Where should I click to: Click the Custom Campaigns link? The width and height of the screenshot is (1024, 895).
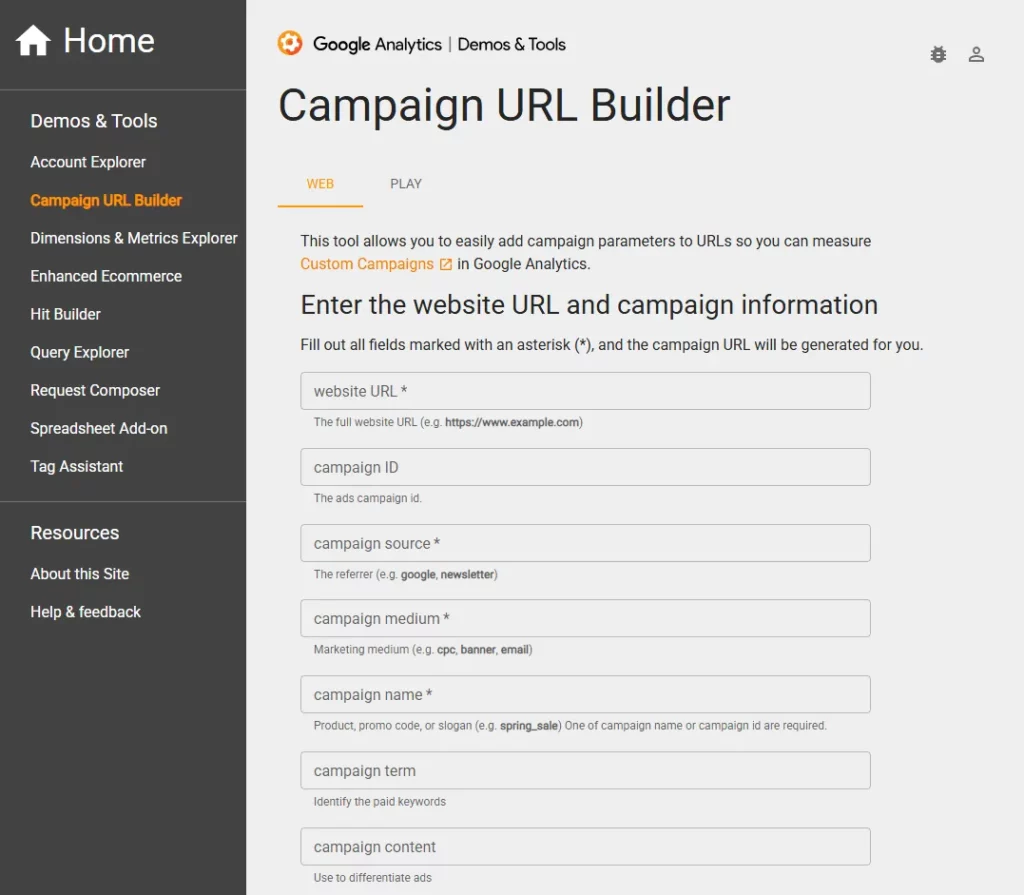(x=367, y=264)
